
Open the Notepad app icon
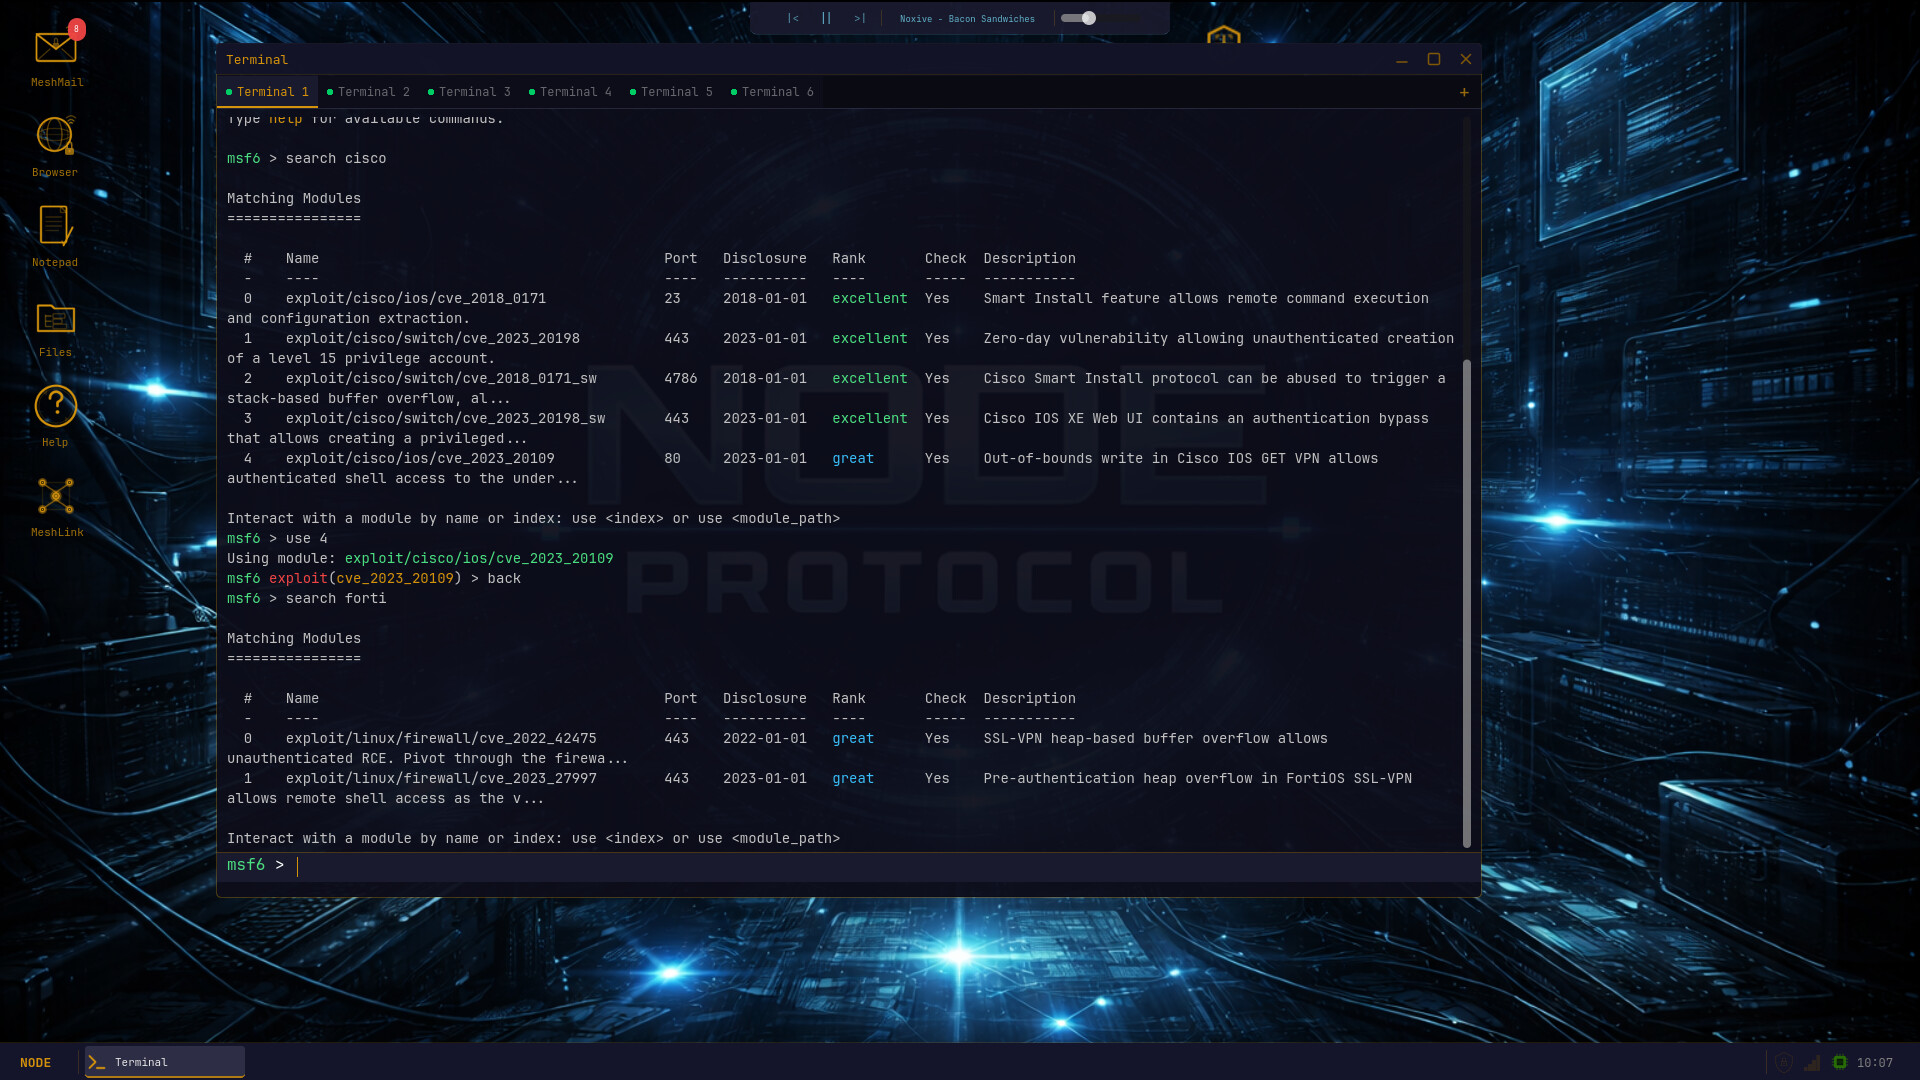coord(56,227)
